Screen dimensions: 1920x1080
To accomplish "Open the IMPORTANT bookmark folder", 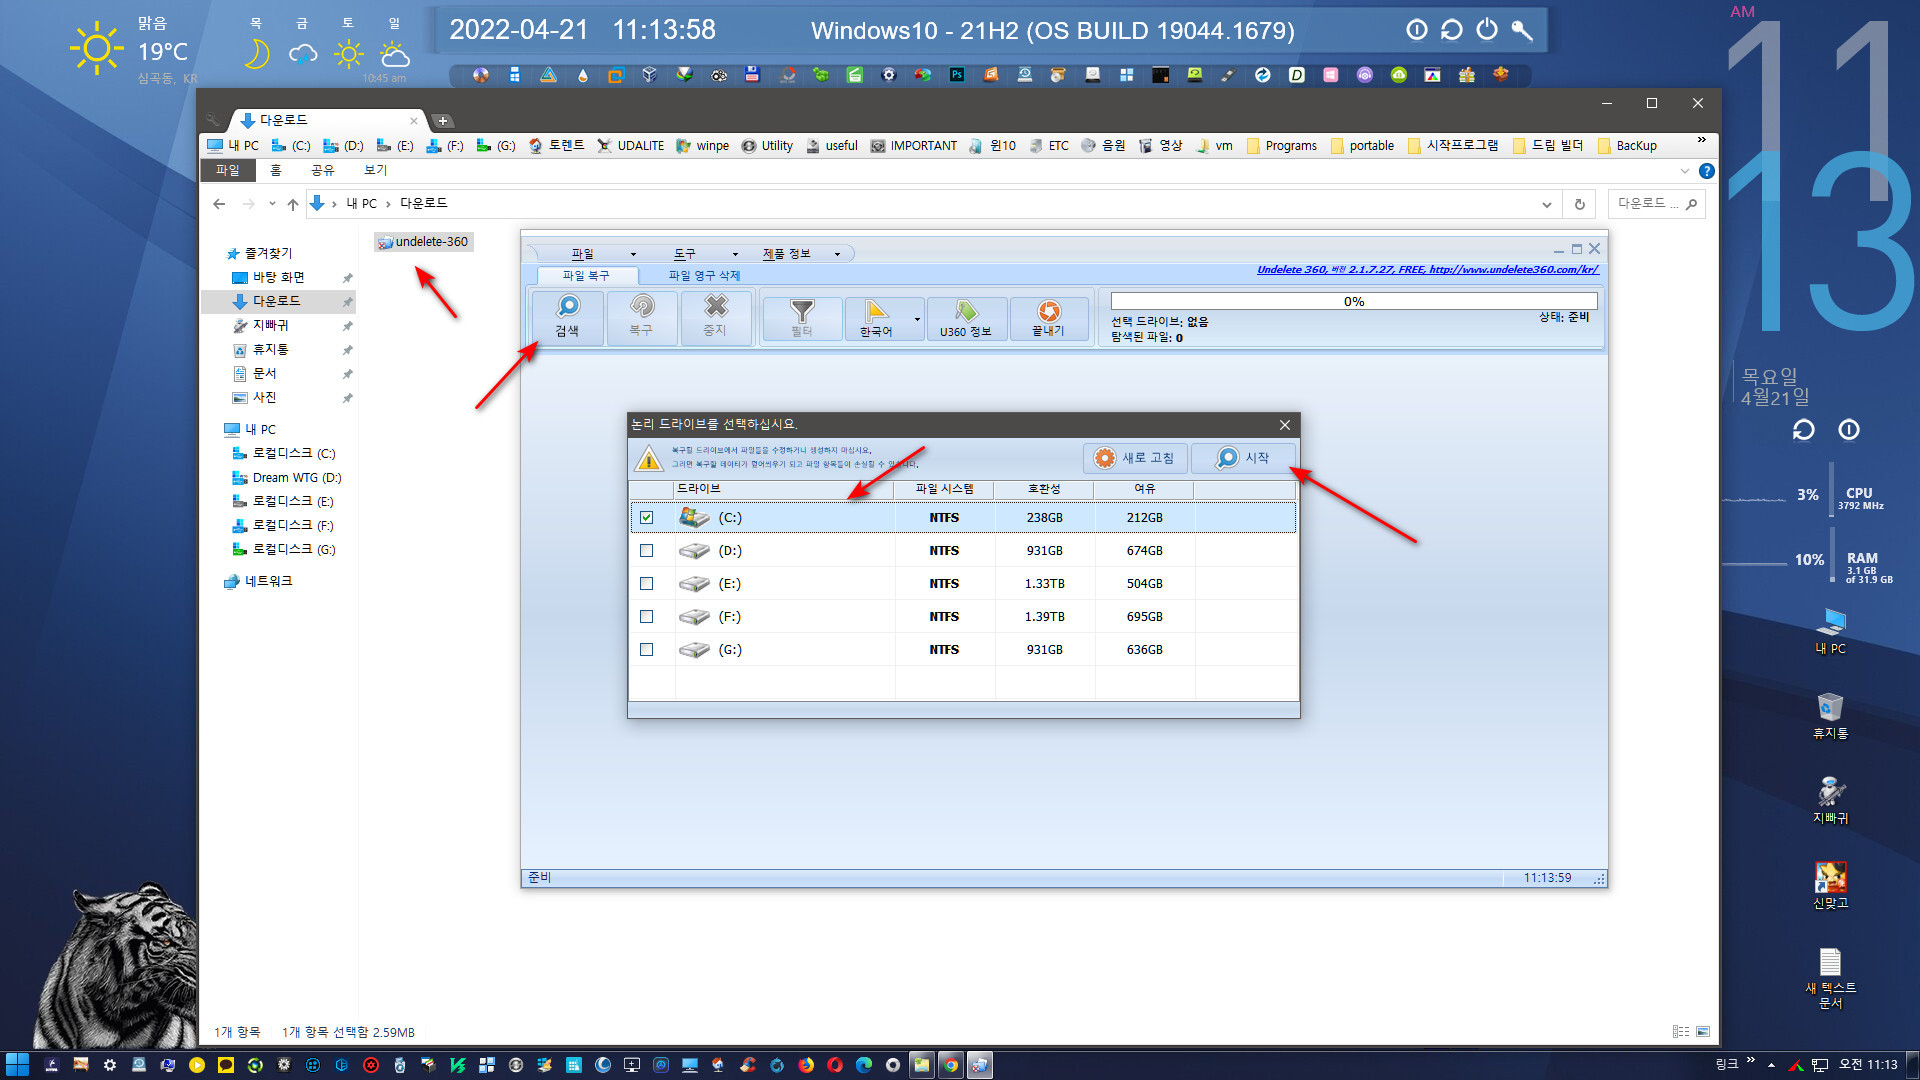I will [x=913, y=146].
